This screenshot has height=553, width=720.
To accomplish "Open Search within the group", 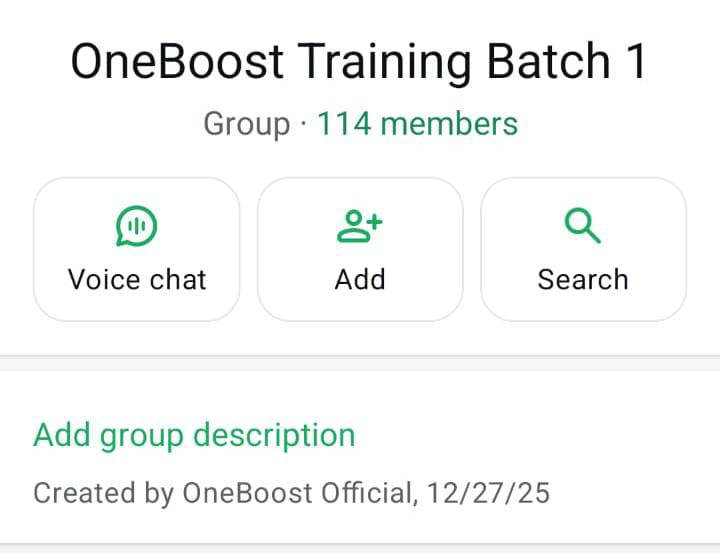I will click(583, 249).
